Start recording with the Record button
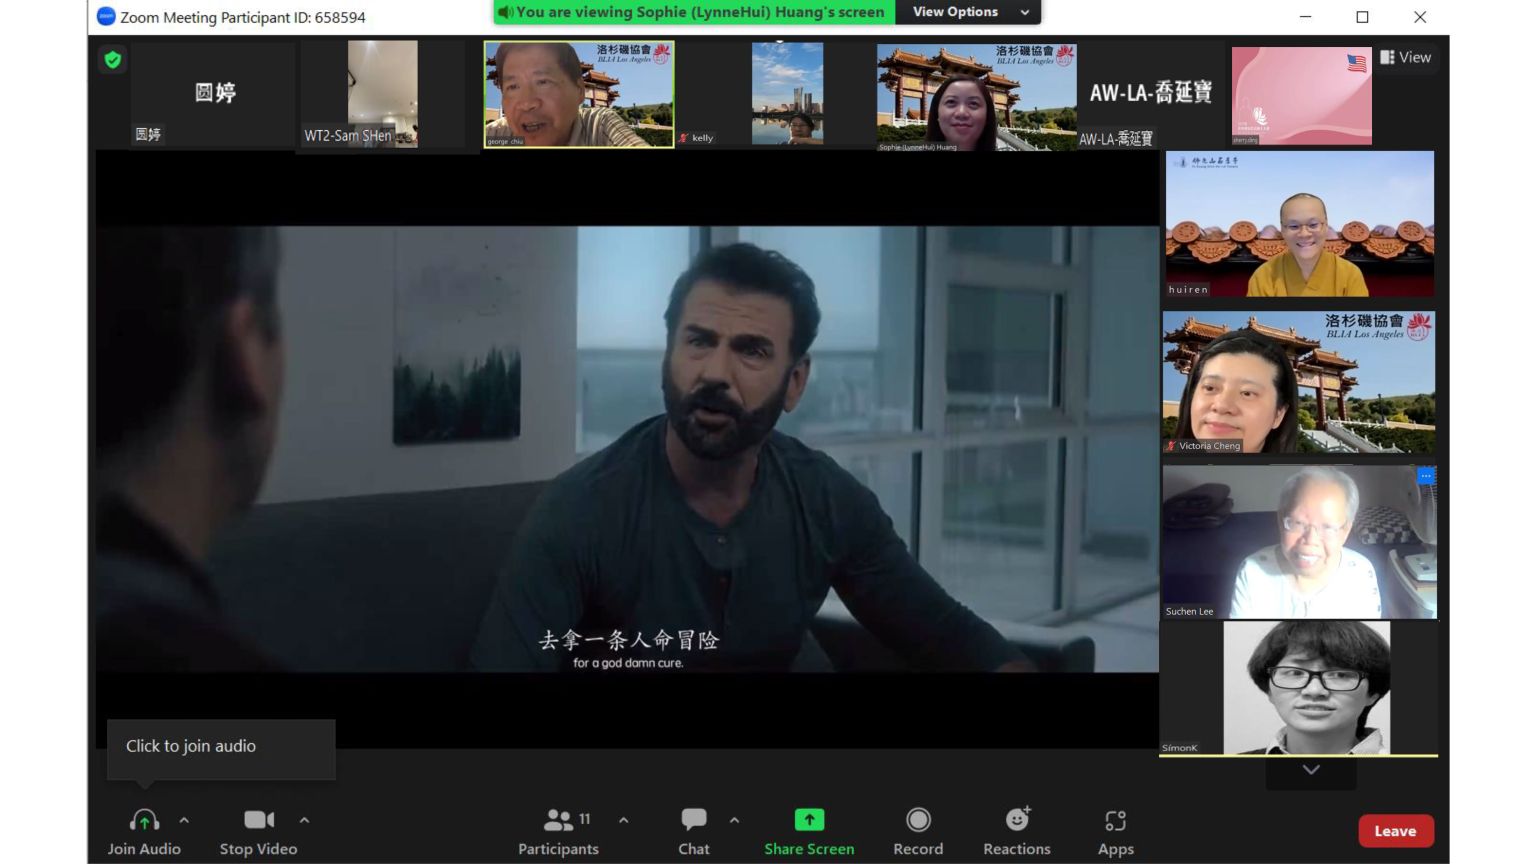Viewport: 1536px width, 864px height. [918, 832]
